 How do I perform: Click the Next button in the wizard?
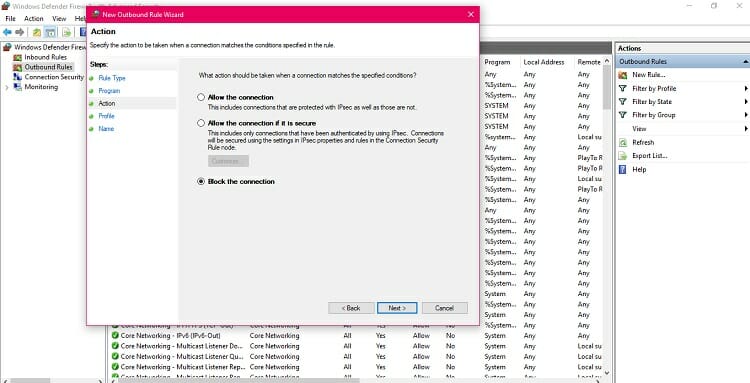click(397, 308)
